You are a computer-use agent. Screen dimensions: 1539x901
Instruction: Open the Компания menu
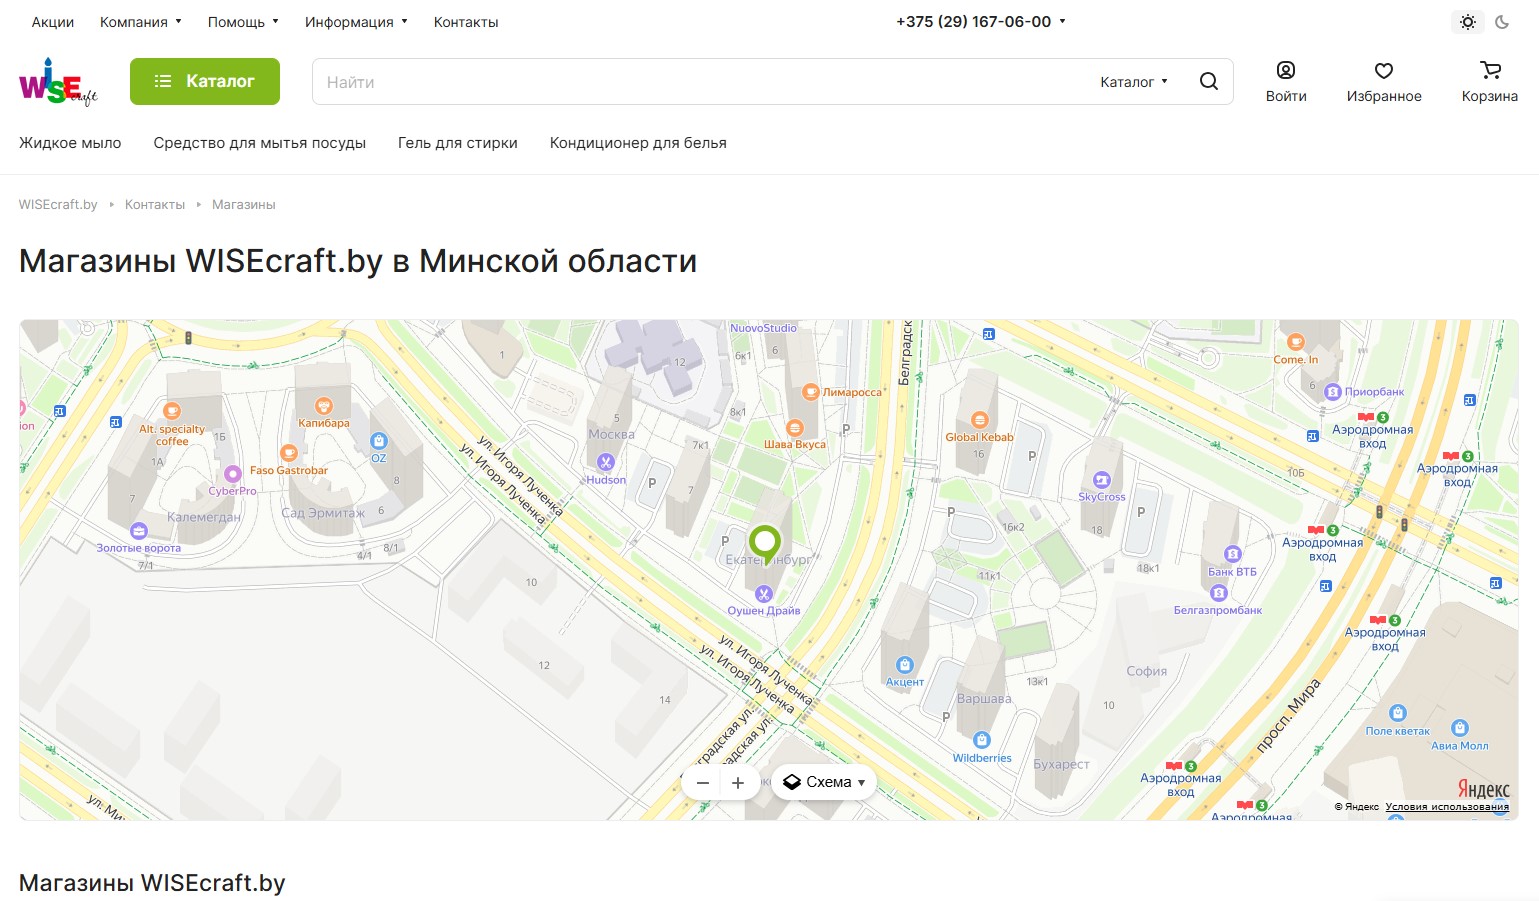pyautogui.click(x=140, y=22)
